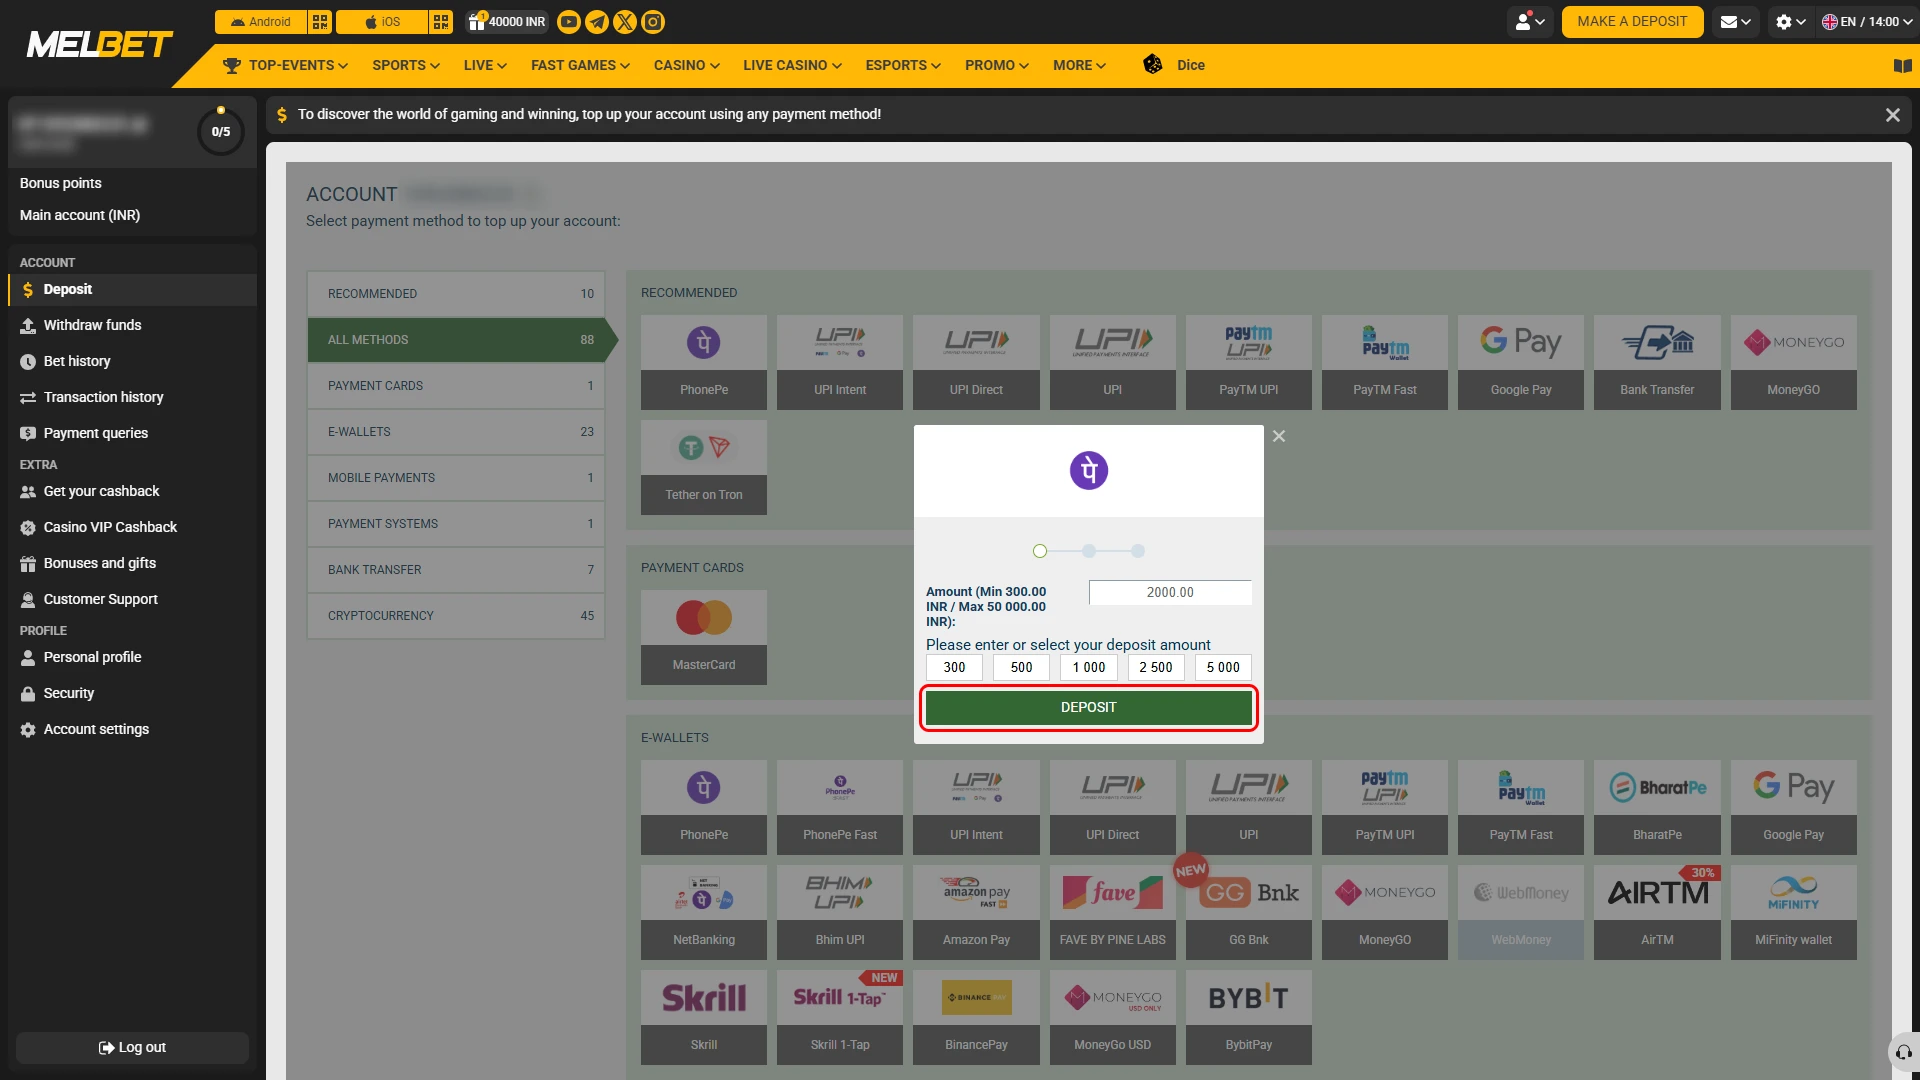This screenshot has height=1080, width=1920.
Task: Switch to E-WALLETS tab
Action: coord(456,432)
